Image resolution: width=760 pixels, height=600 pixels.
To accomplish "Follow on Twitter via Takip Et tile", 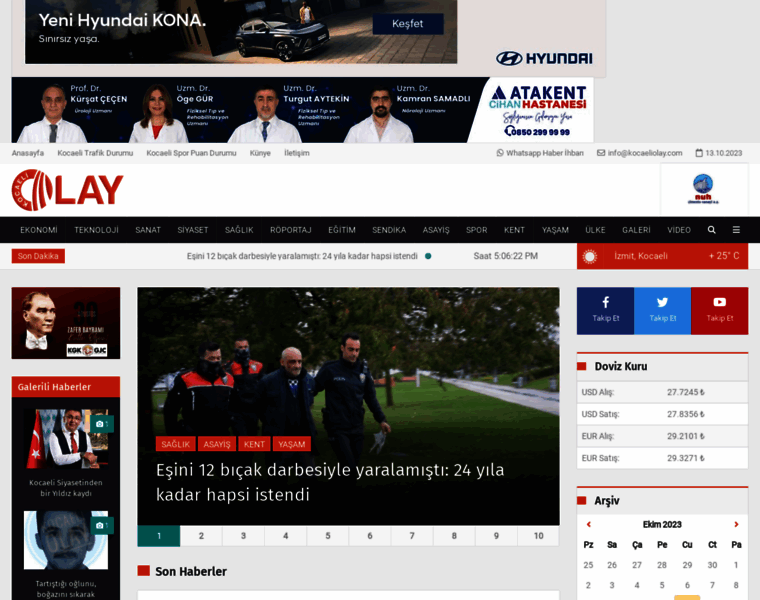I will coord(662,311).
